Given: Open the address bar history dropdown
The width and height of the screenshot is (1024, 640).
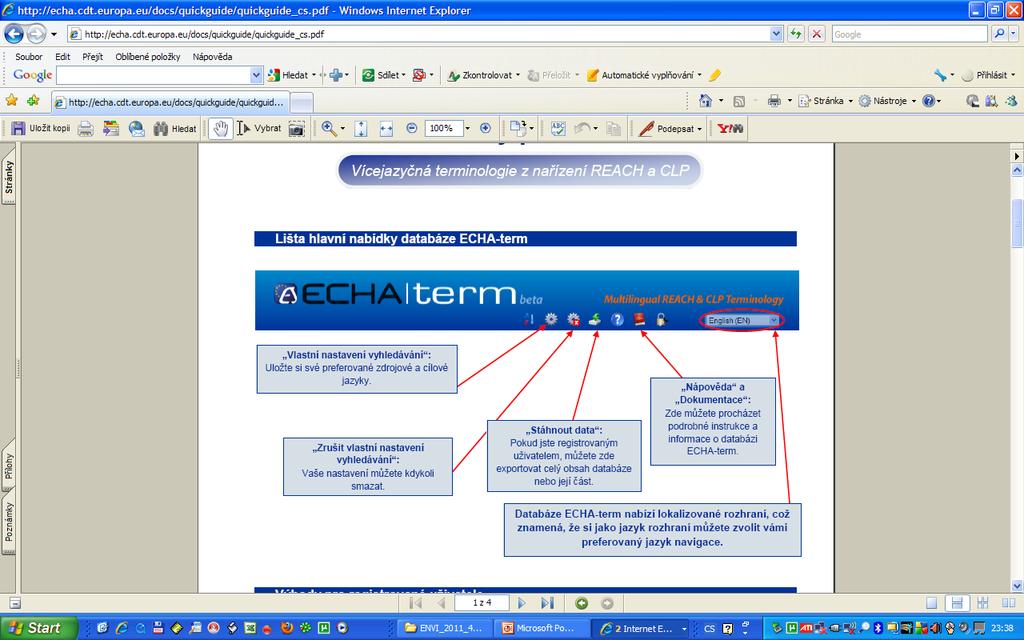Looking at the screenshot, I should point(776,34).
